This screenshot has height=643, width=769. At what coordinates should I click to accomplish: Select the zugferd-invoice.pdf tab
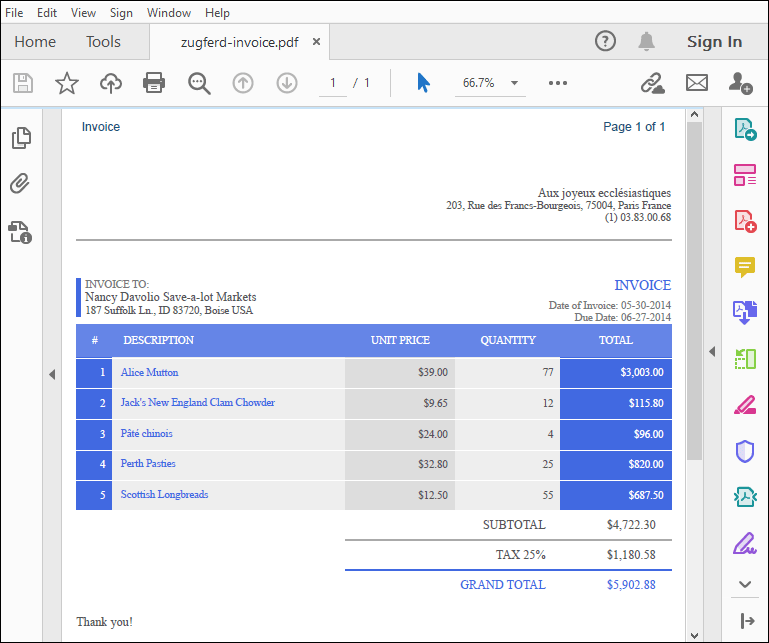[239, 42]
